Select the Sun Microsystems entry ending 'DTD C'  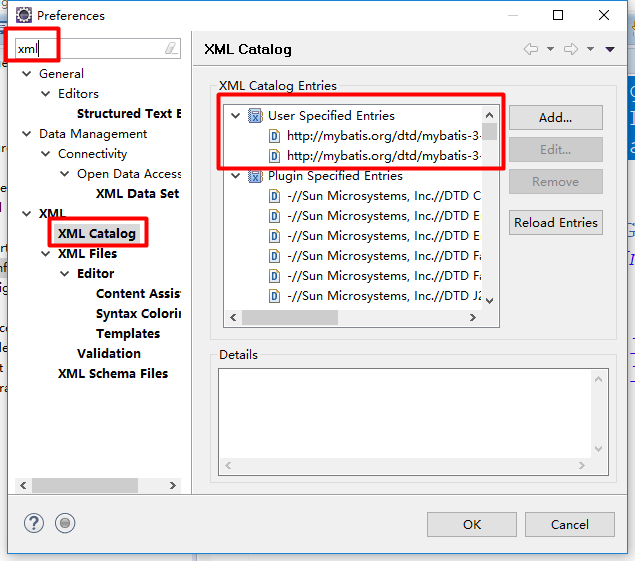click(384, 196)
